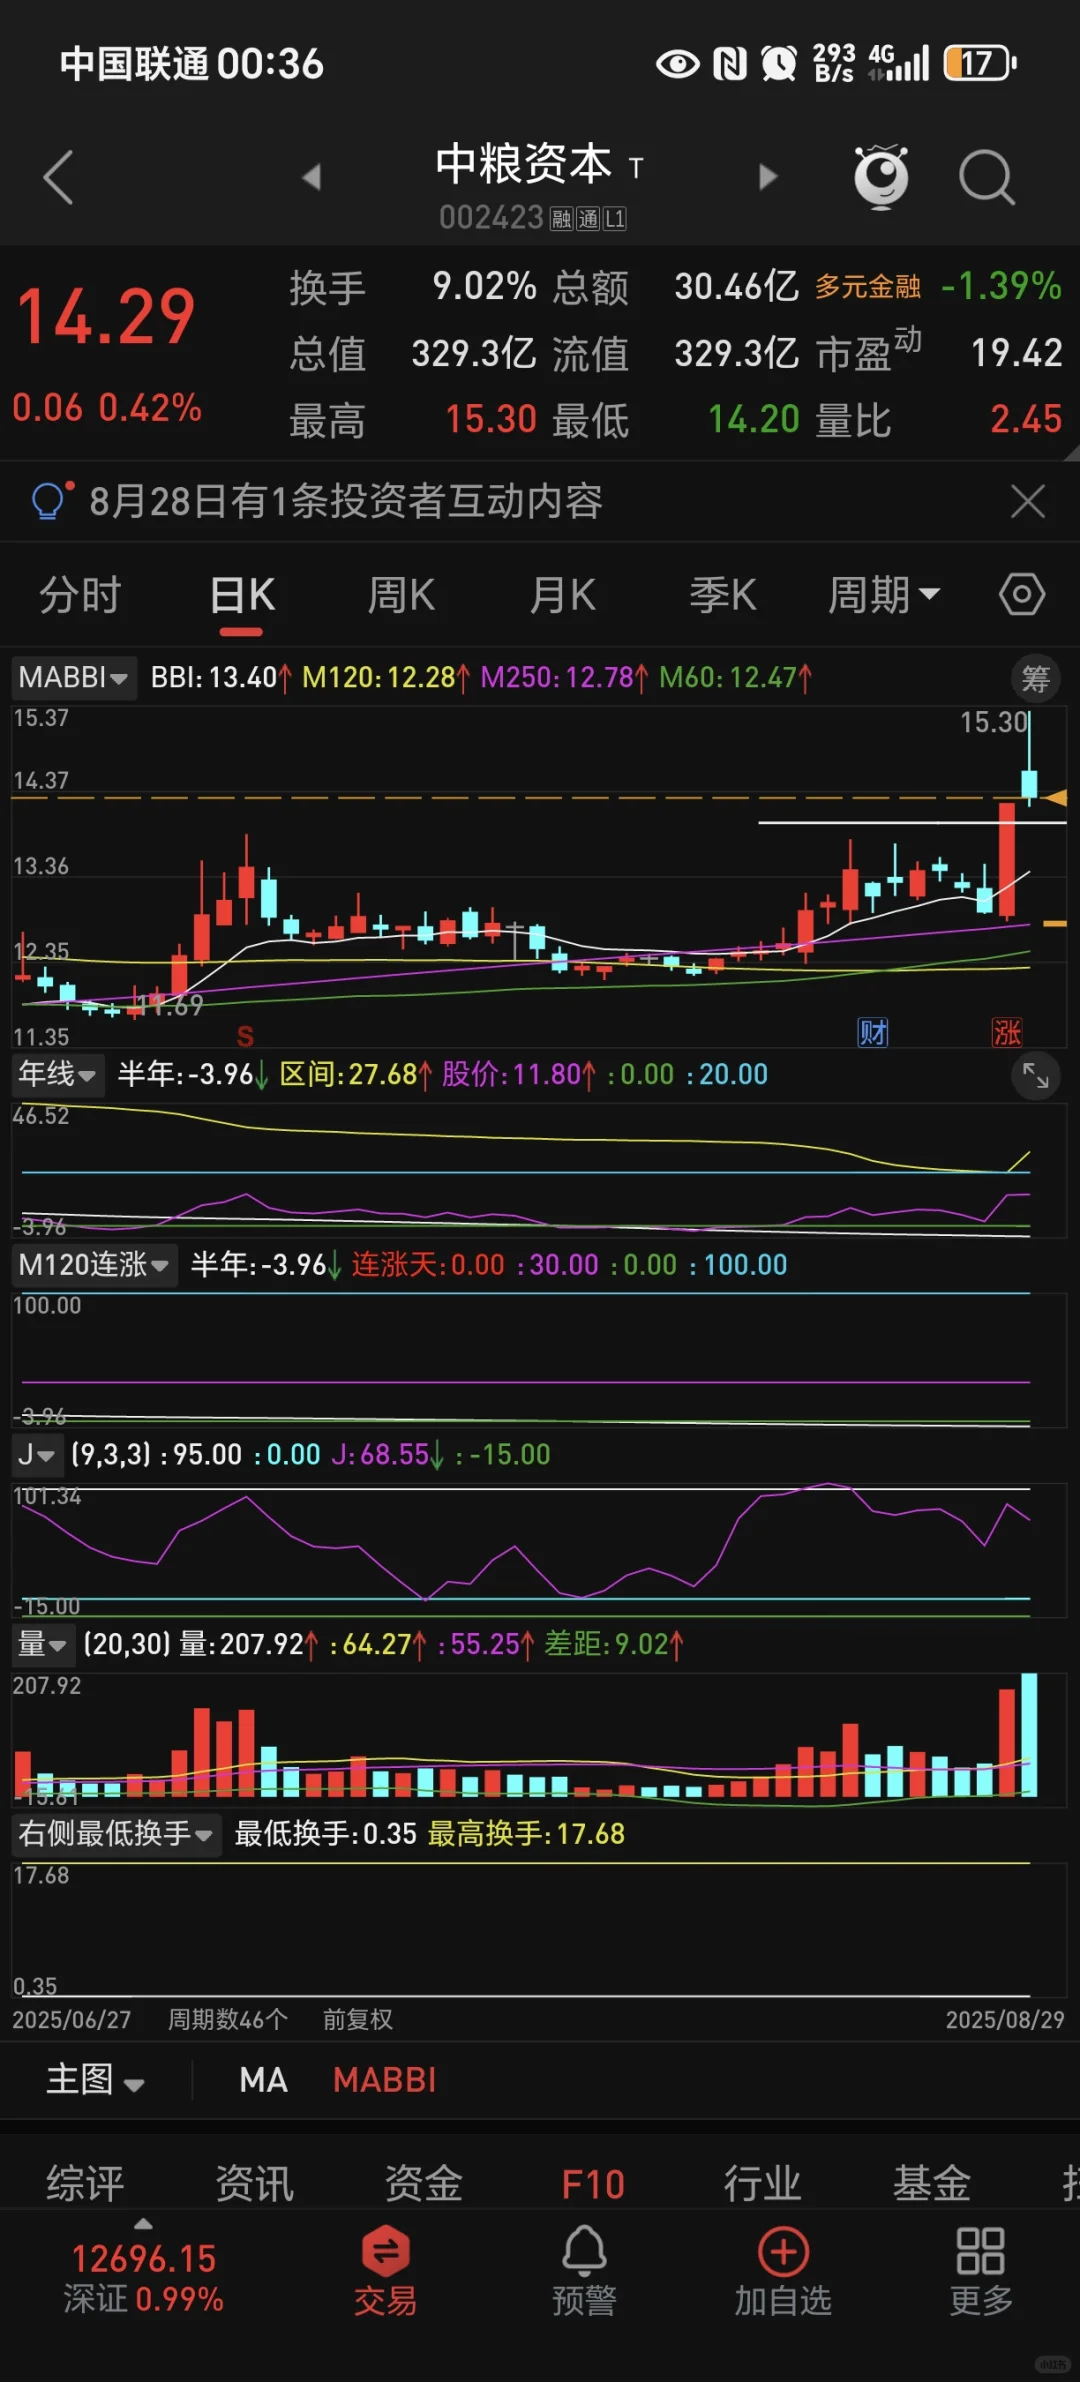This screenshot has width=1080, height=2382.
Task: Tap 最高 15.30 value
Action: click(x=491, y=419)
